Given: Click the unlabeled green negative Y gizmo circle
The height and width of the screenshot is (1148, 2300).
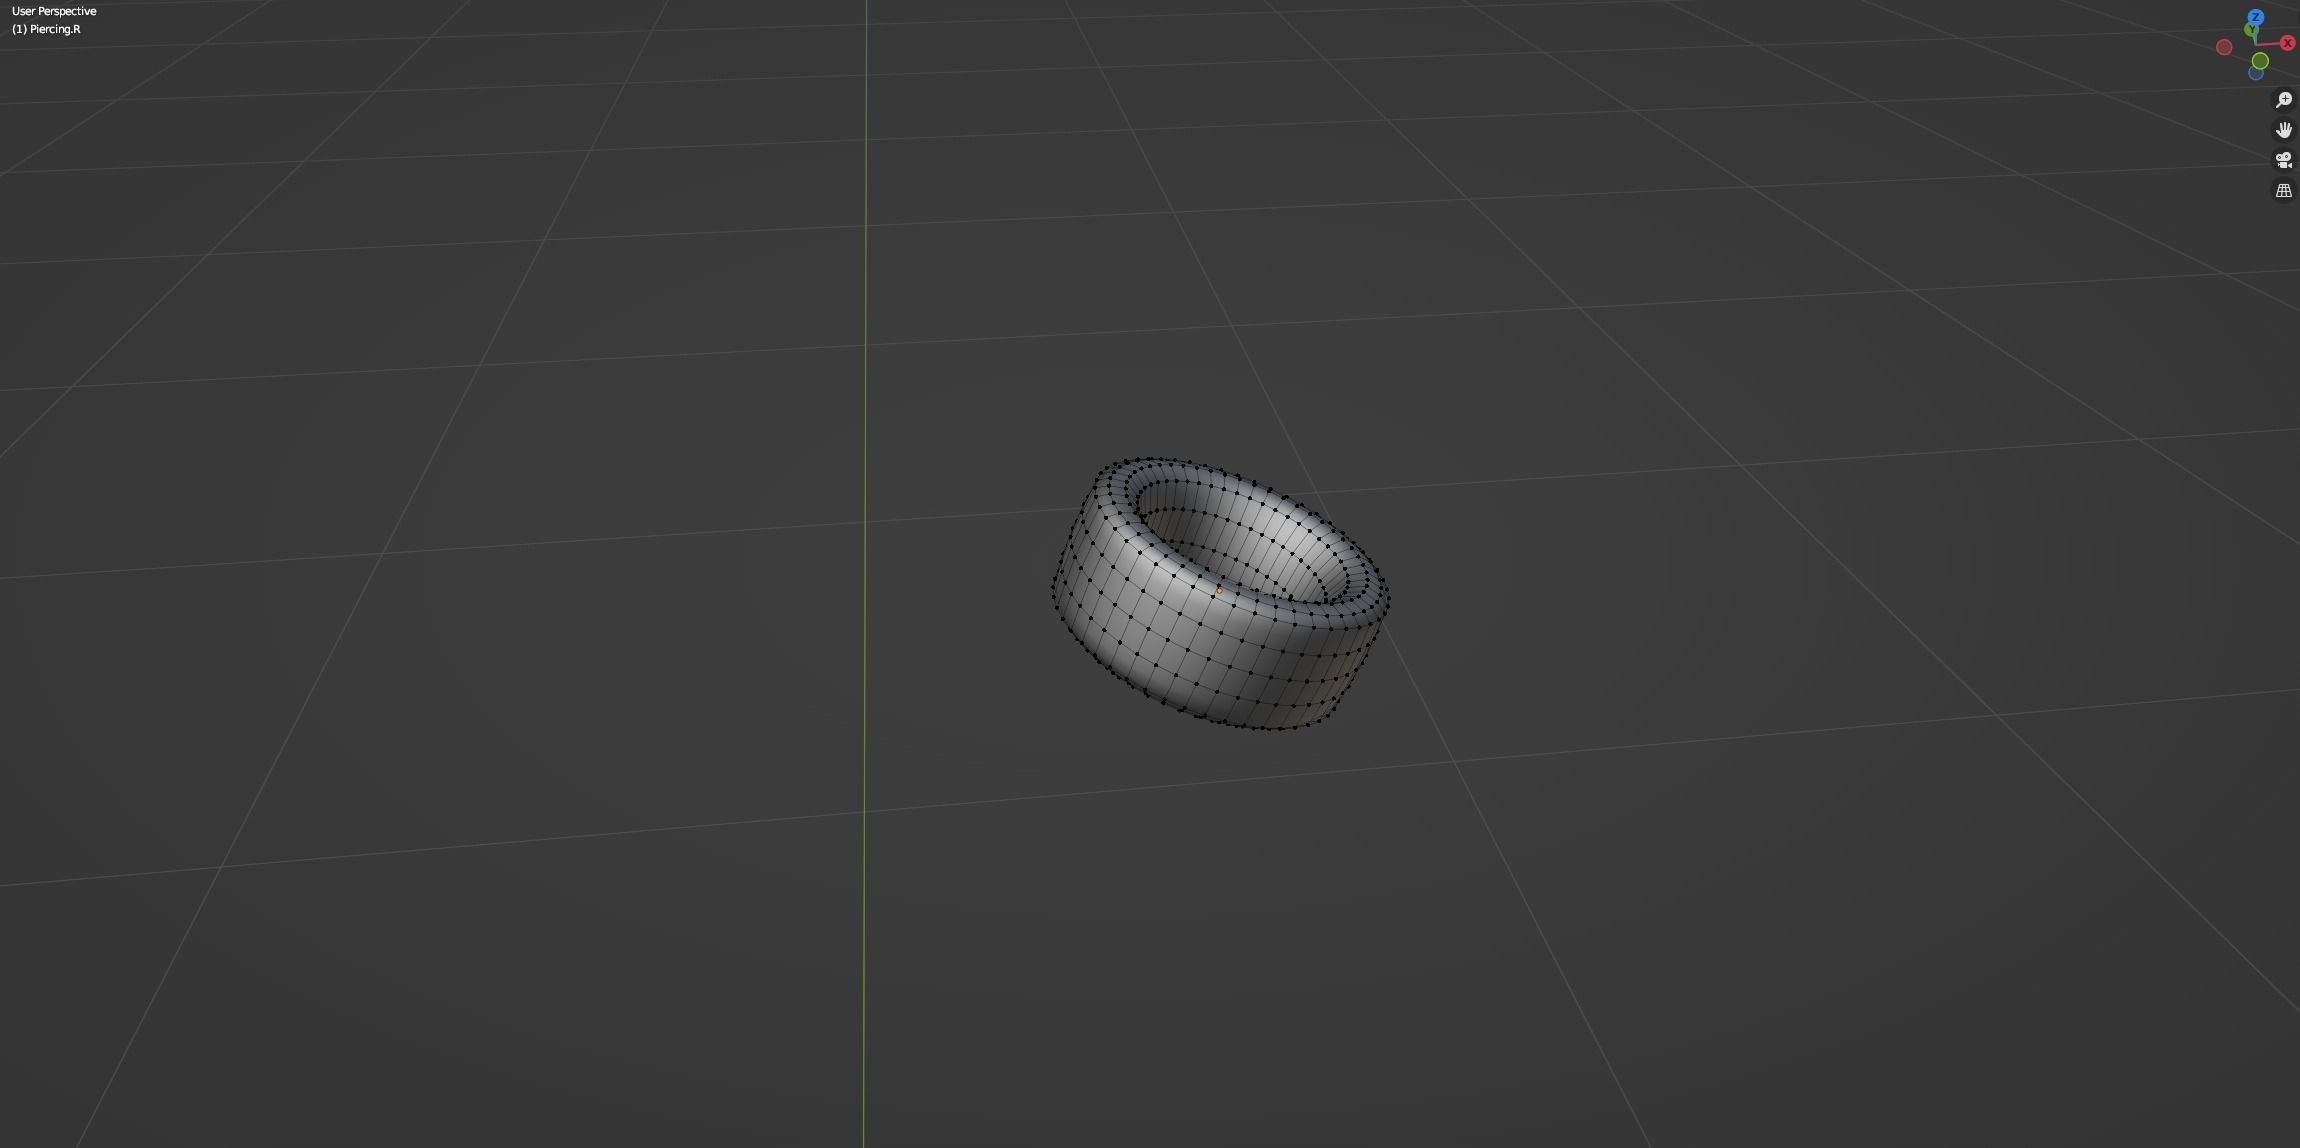Looking at the screenshot, I should (2260, 61).
